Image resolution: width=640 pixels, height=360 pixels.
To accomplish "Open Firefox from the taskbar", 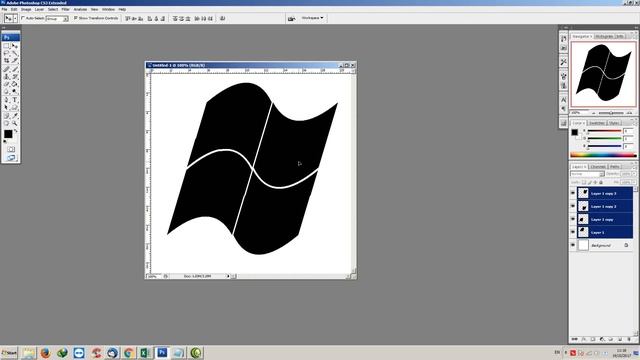I will pos(45,353).
